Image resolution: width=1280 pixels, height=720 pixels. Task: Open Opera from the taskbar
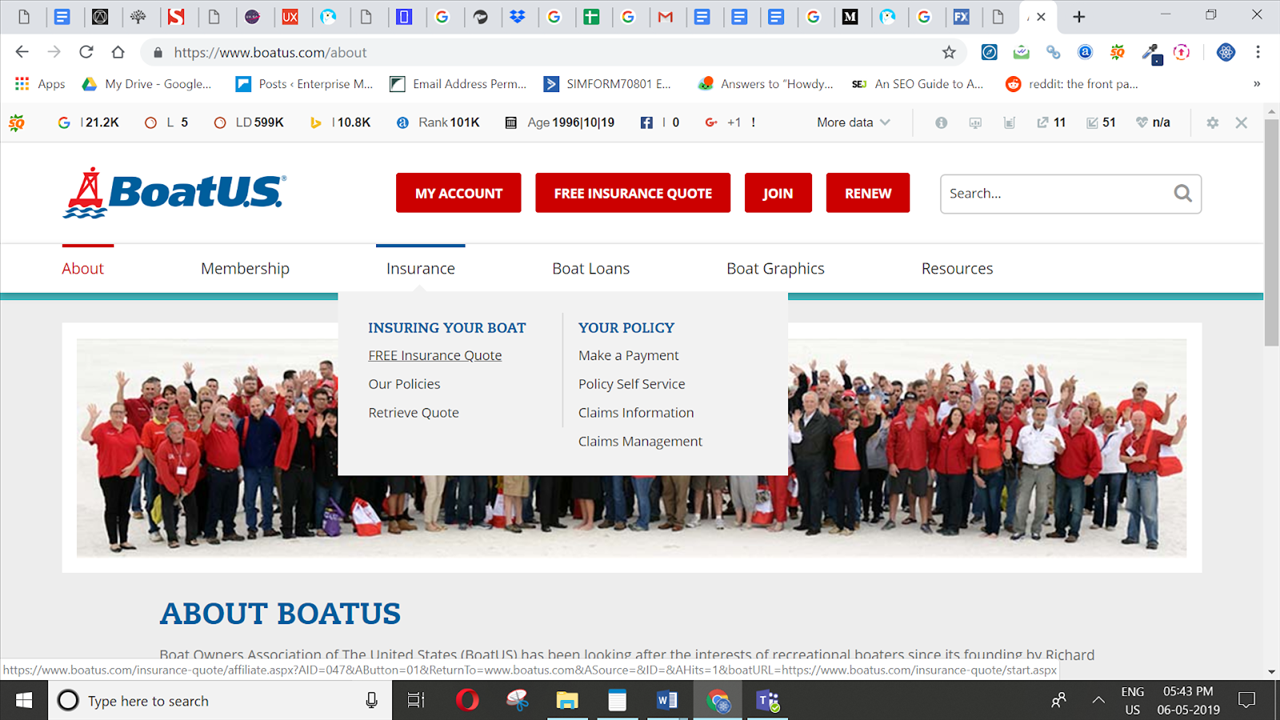pyautogui.click(x=467, y=700)
